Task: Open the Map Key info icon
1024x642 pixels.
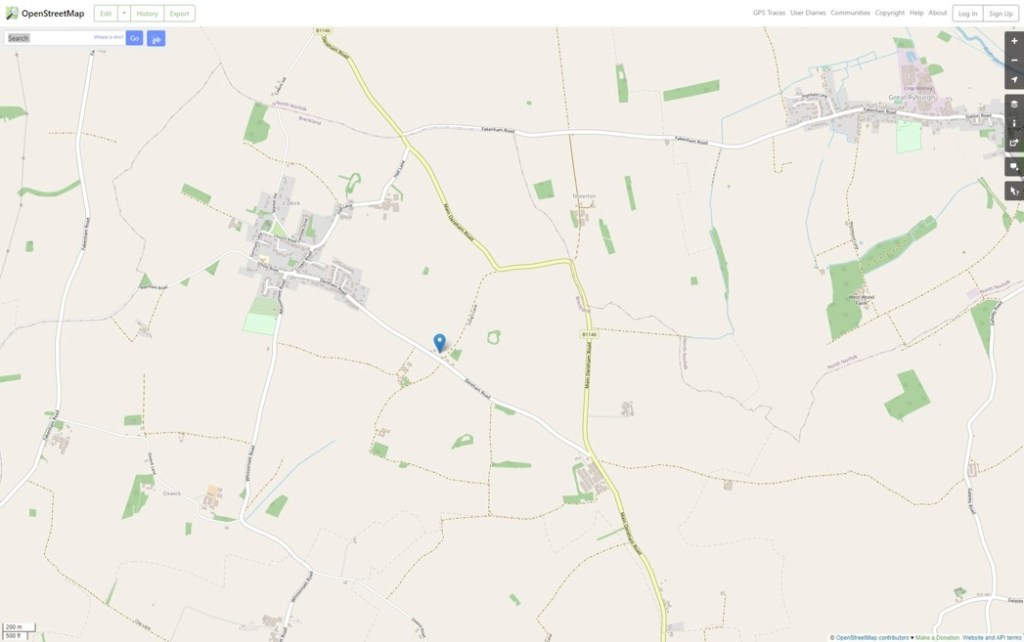Action: pos(1014,123)
